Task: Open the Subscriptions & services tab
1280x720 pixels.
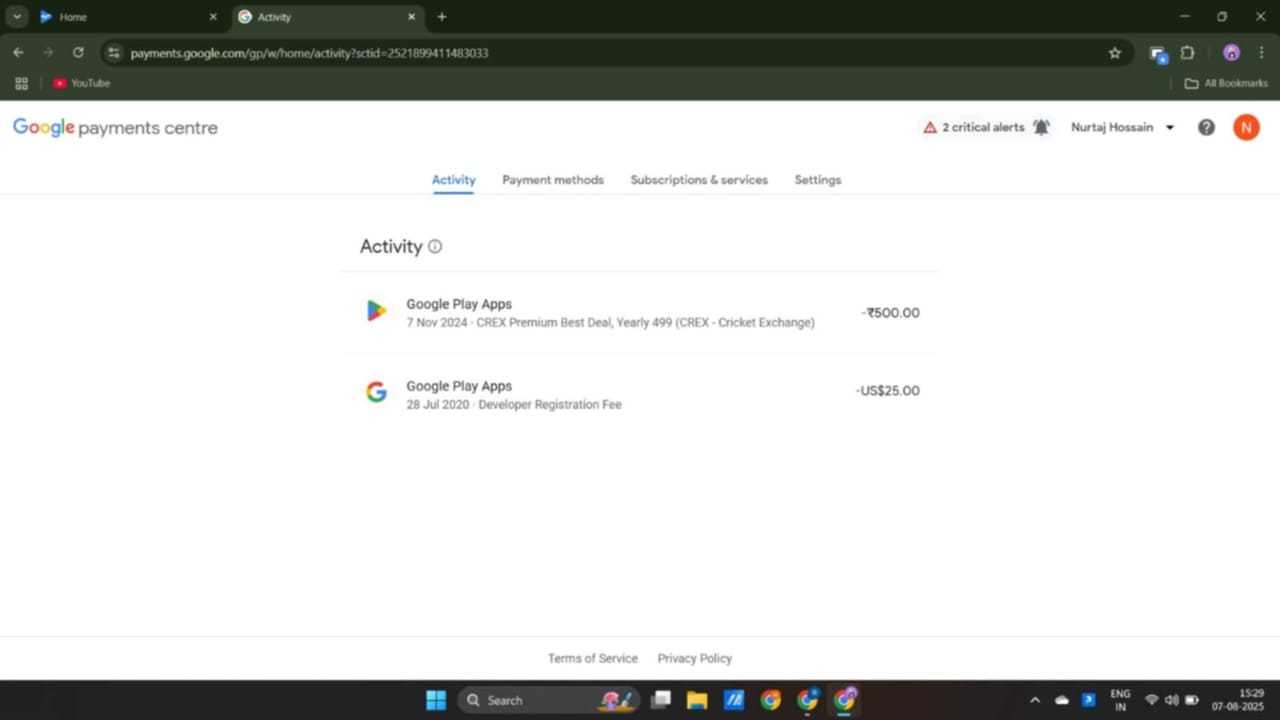Action: [x=699, y=180]
